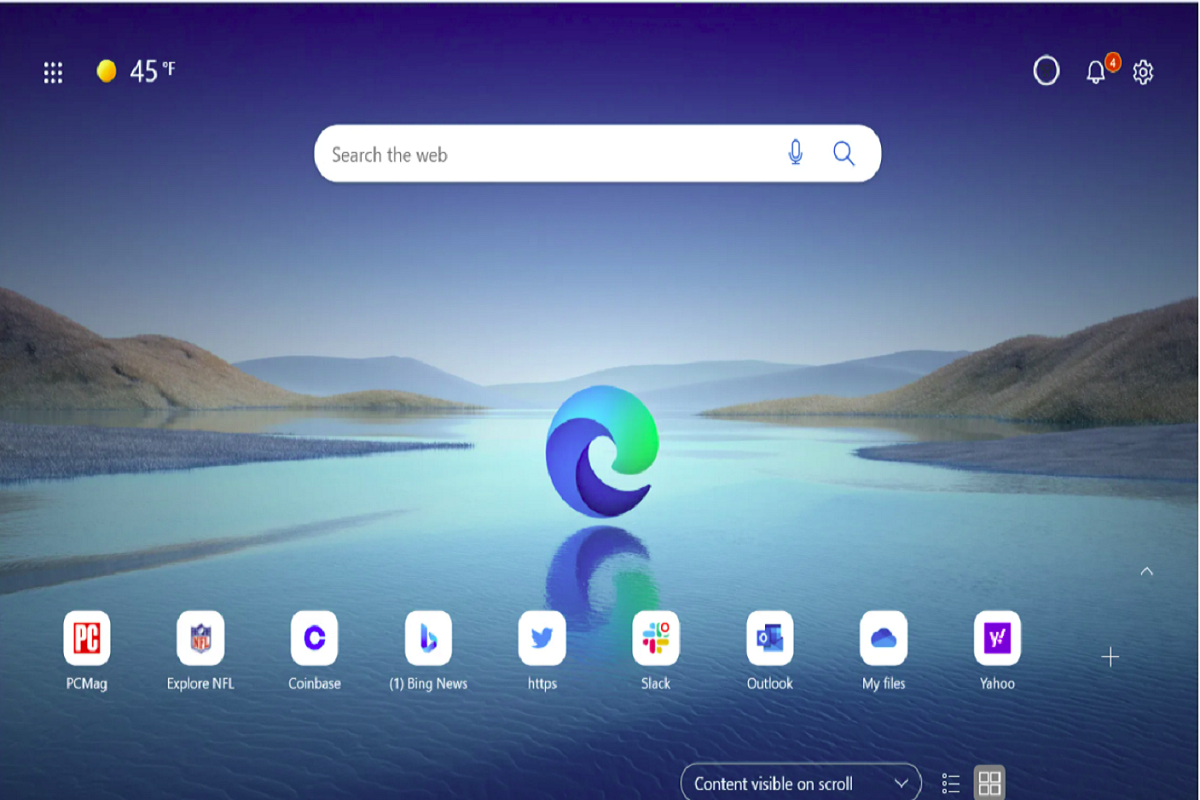Open the Slack quick link tile
1200x800 pixels.
tap(656, 638)
